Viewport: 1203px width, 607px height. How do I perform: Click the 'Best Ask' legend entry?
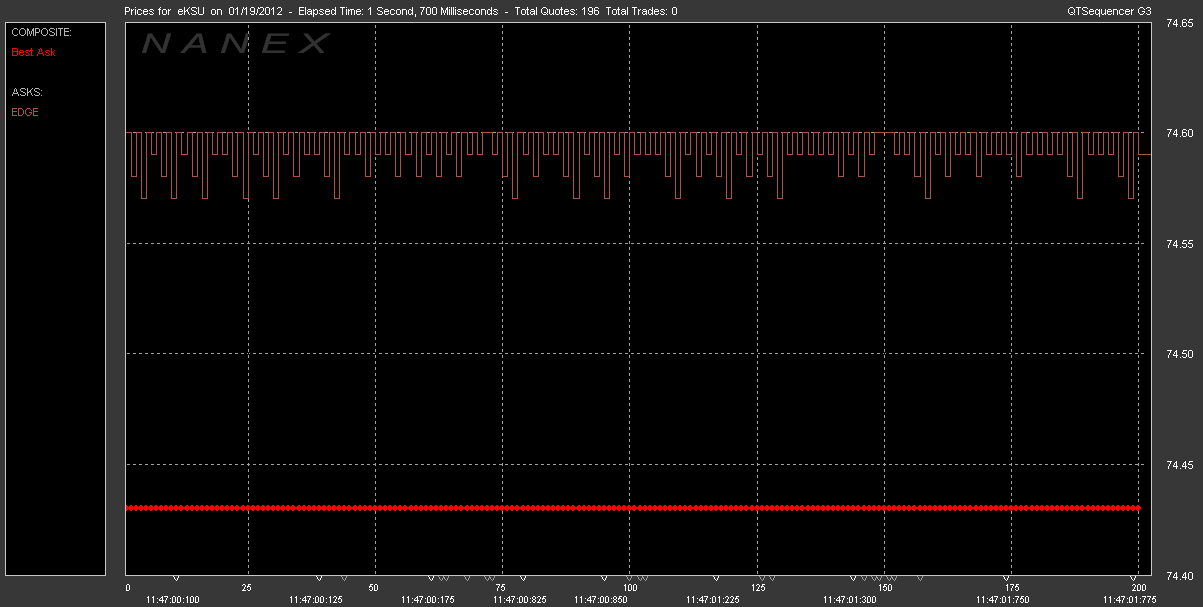33,52
